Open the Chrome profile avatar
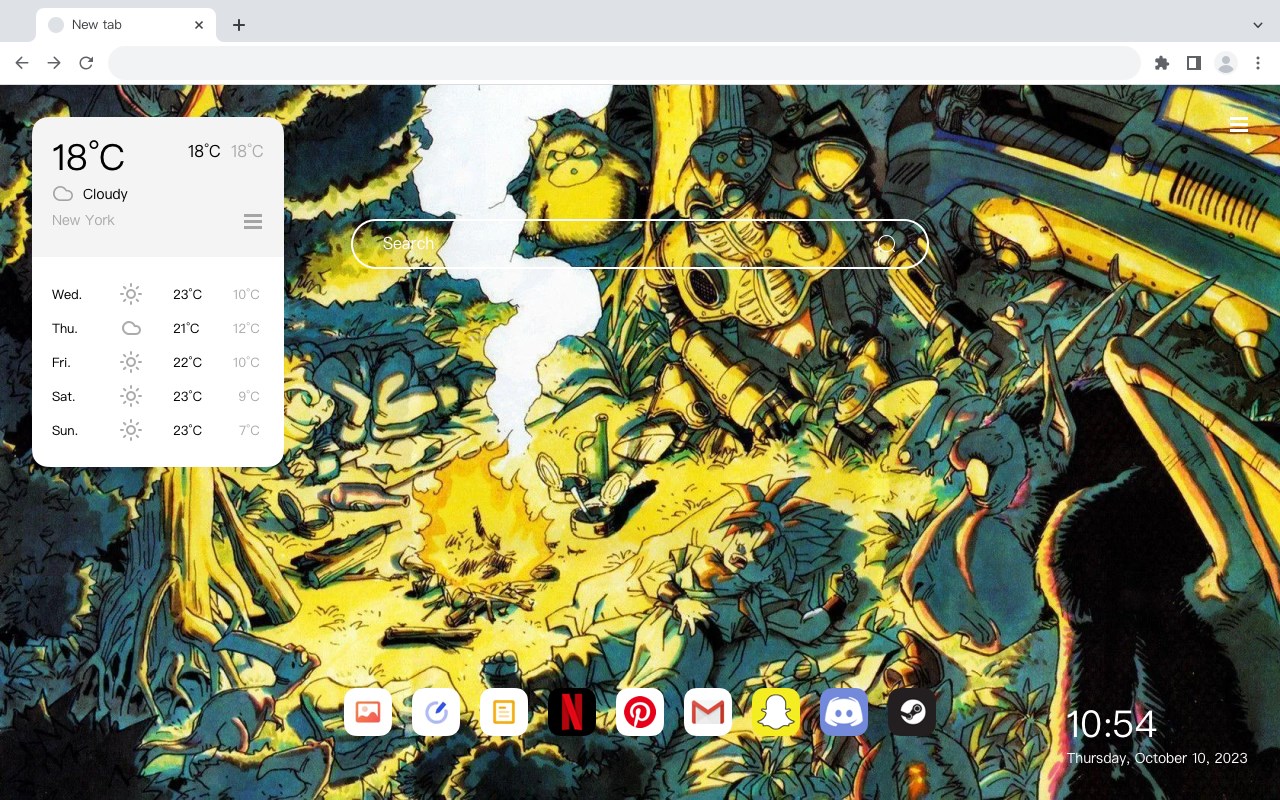 click(1226, 63)
